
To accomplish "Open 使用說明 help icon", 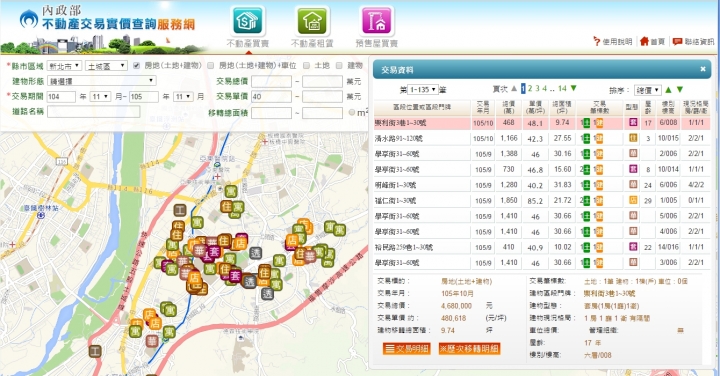I will pos(596,41).
